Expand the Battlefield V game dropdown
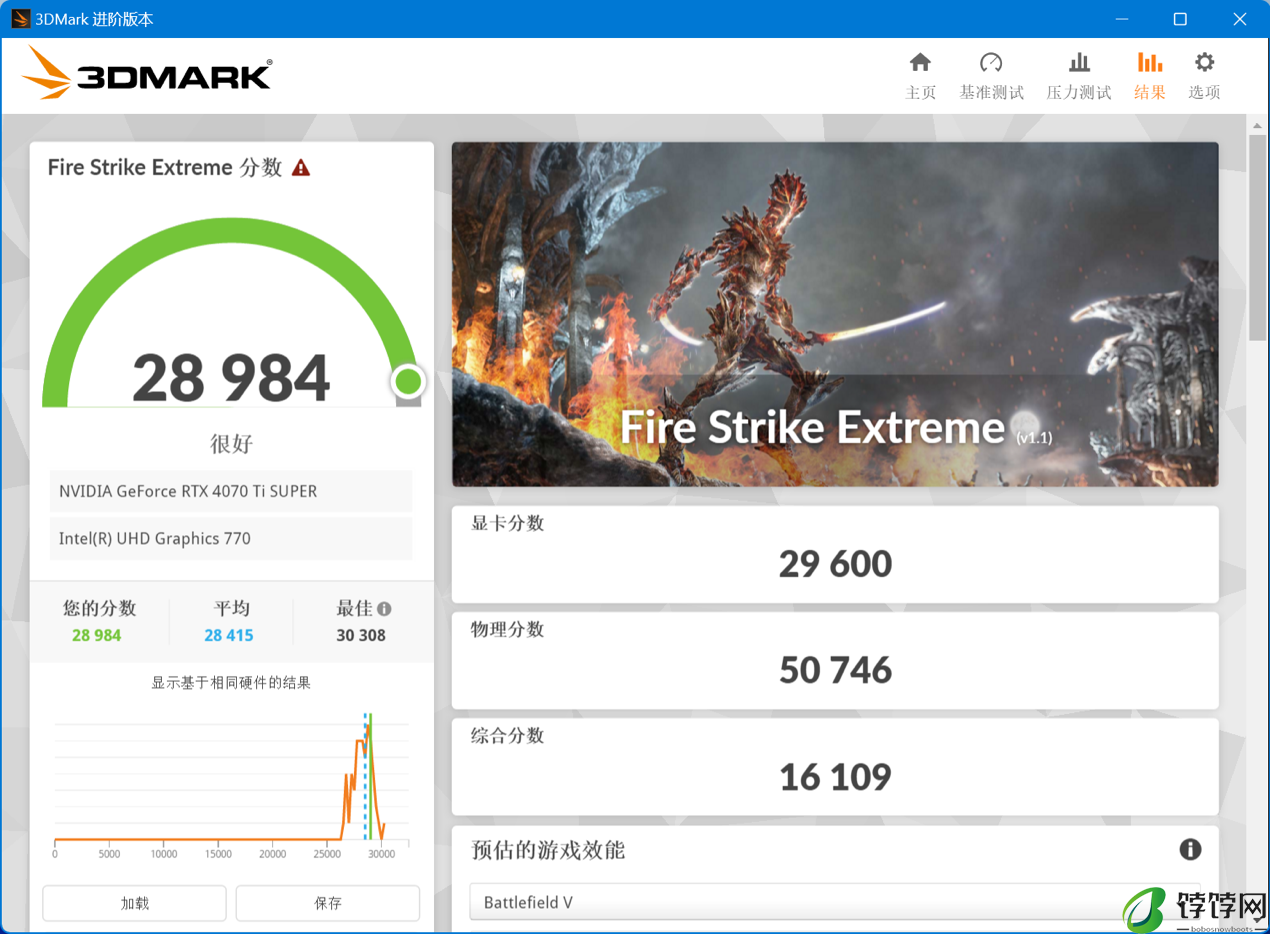This screenshot has width=1270, height=934. pyautogui.click(x=835, y=902)
